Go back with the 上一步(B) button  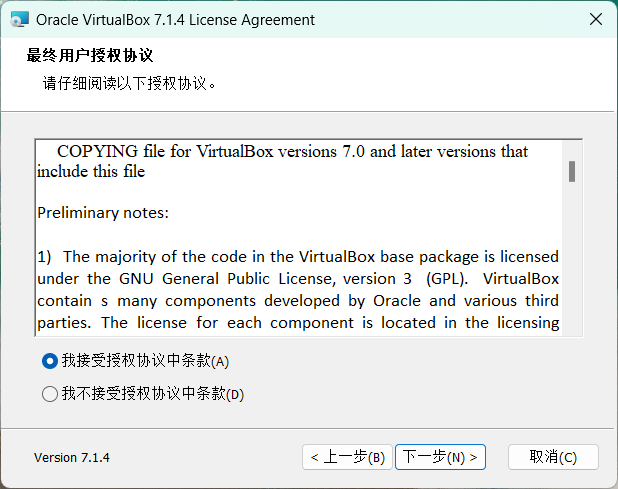(347, 457)
